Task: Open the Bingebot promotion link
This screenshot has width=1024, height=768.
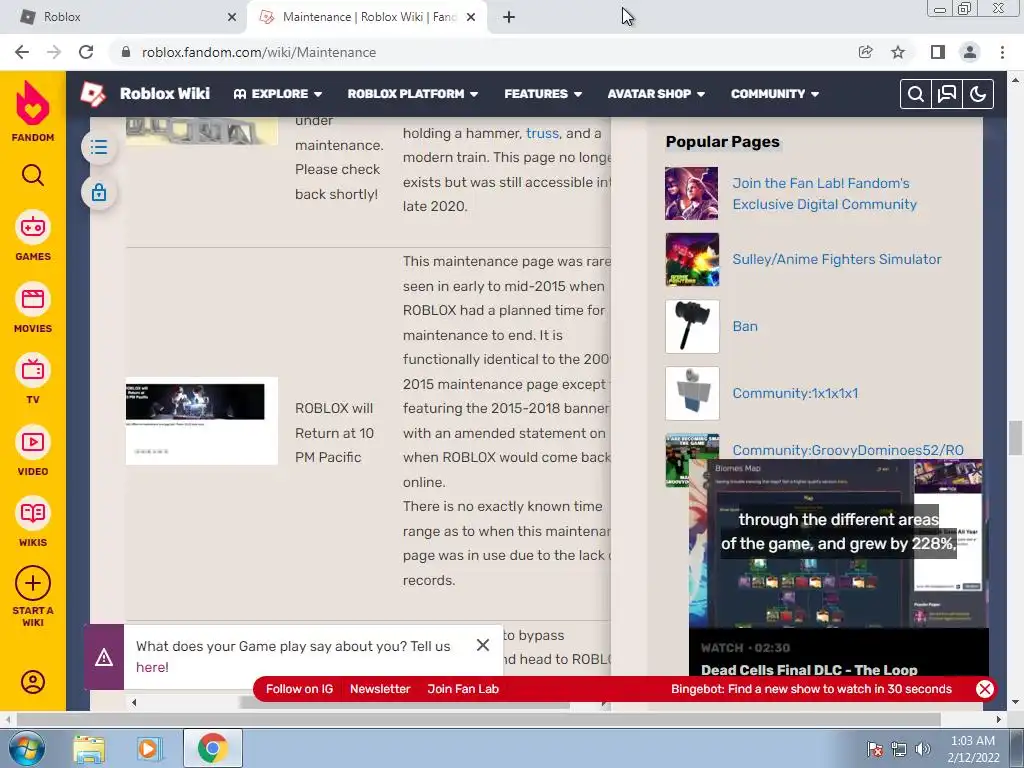Action: click(x=811, y=689)
